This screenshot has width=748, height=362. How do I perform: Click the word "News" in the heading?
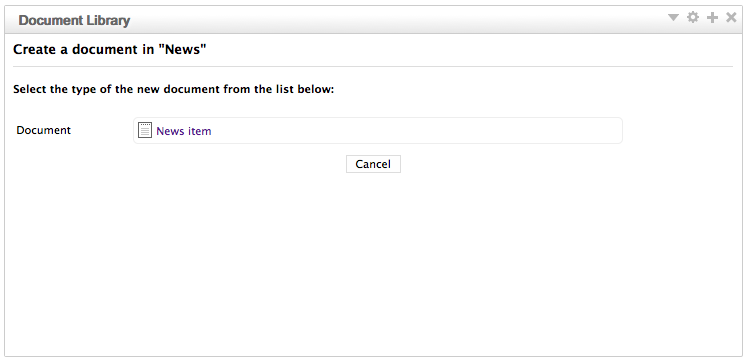pos(183,50)
